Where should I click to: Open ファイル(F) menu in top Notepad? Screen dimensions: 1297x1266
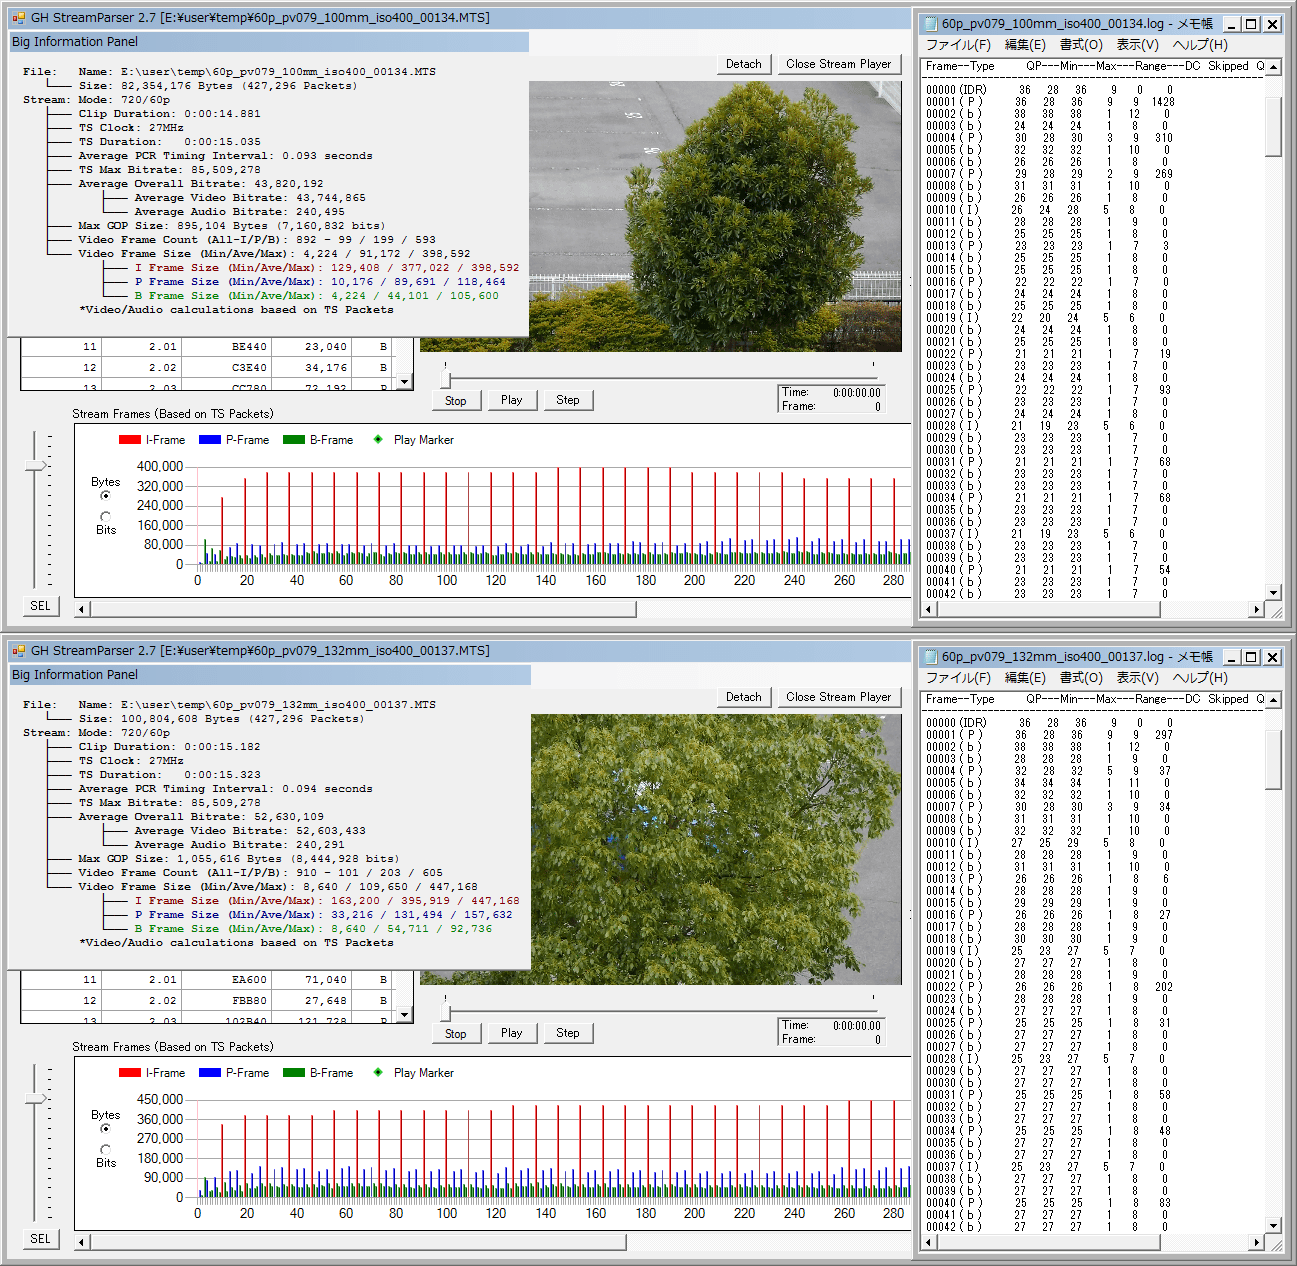click(x=957, y=45)
